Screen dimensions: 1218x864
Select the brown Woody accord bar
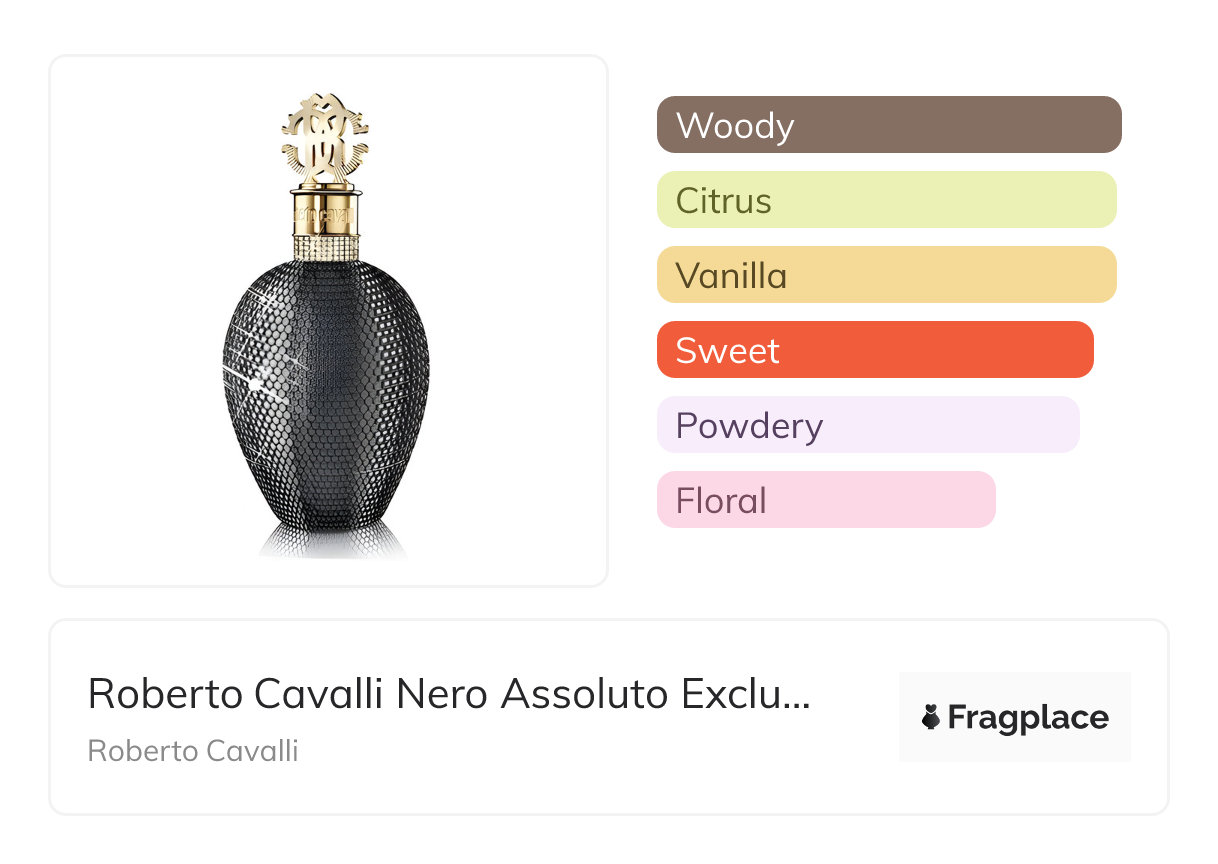coord(888,125)
